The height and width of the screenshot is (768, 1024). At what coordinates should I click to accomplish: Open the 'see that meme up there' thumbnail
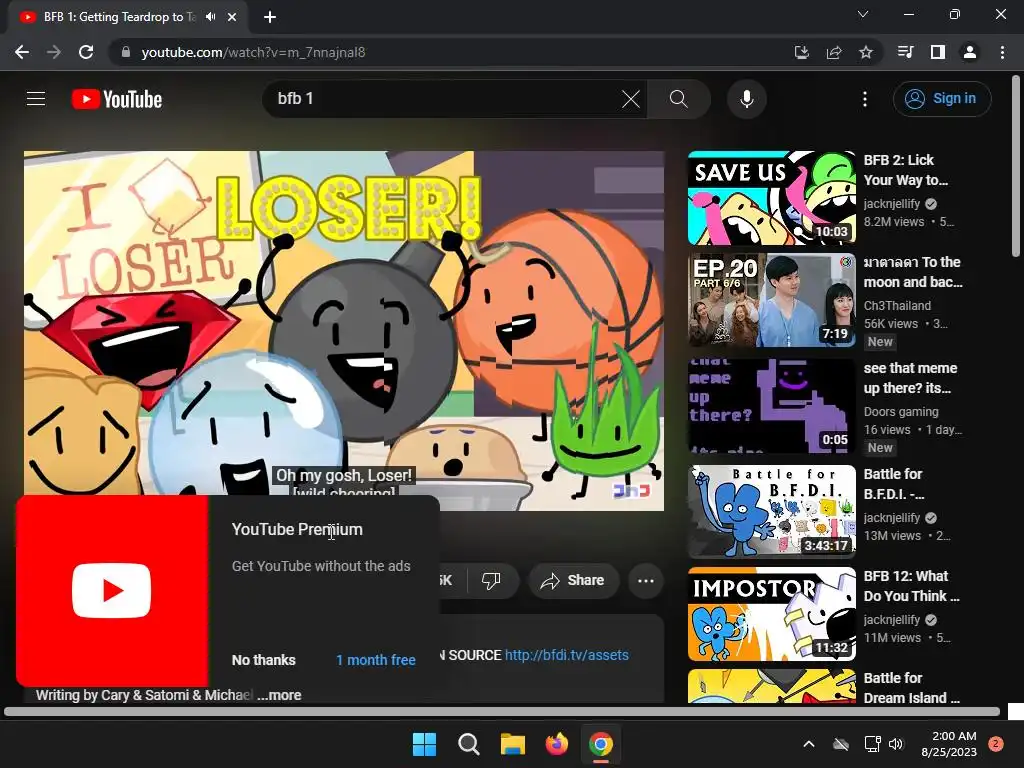click(x=771, y=406)
